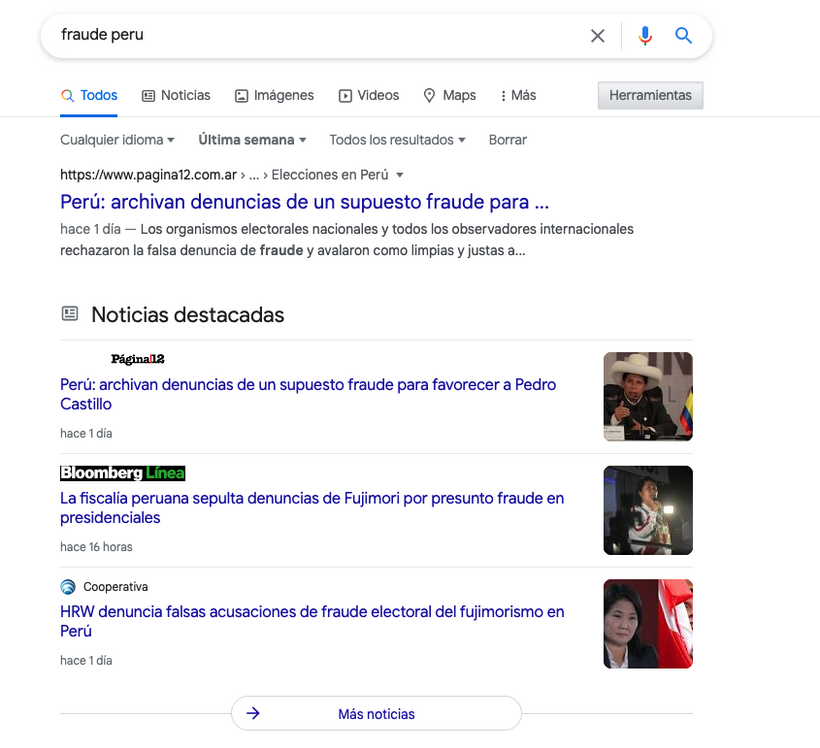Toggle the Herramientas button
820x748 pixels.
[x=650, y=95]
